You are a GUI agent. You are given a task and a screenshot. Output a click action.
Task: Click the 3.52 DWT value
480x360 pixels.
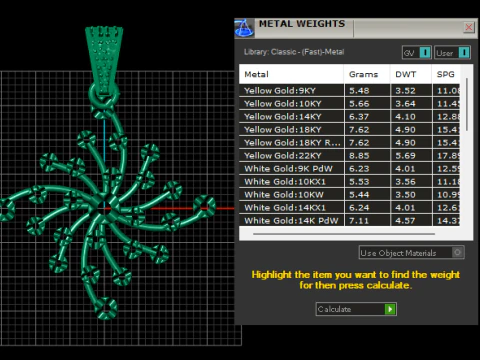coord(405,91)
